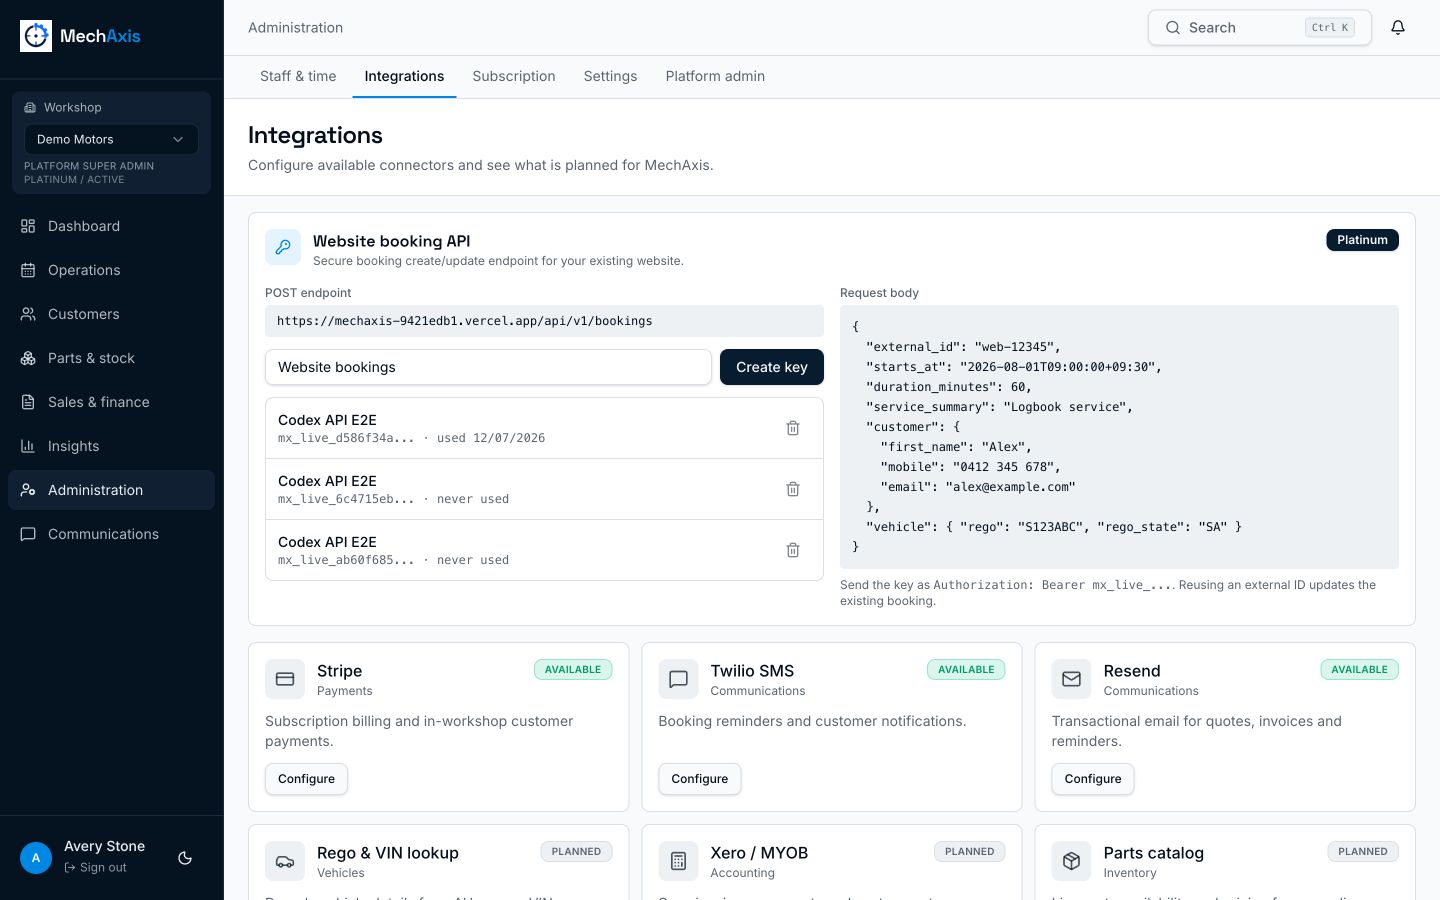Click the MechAxis logo icon
The image size is (1440, 900).
36,36
